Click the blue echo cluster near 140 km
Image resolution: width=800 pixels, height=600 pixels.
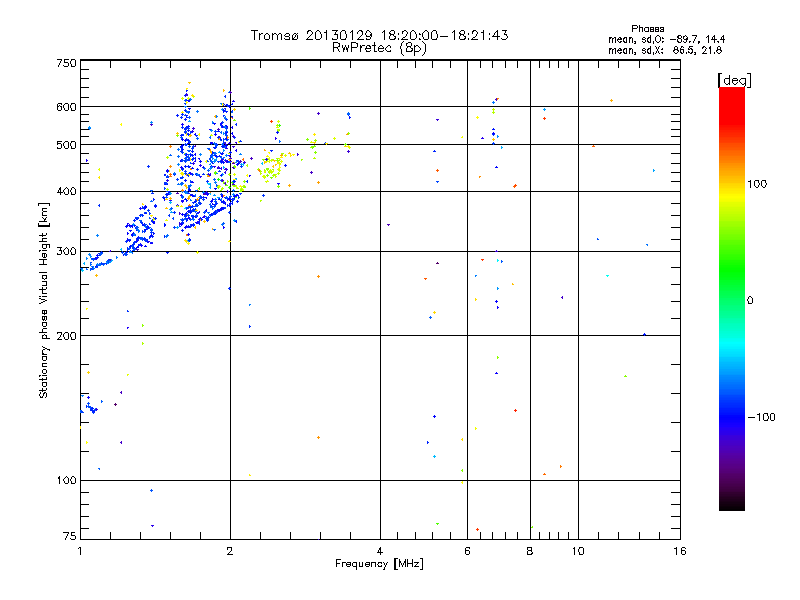pos(89,405)
